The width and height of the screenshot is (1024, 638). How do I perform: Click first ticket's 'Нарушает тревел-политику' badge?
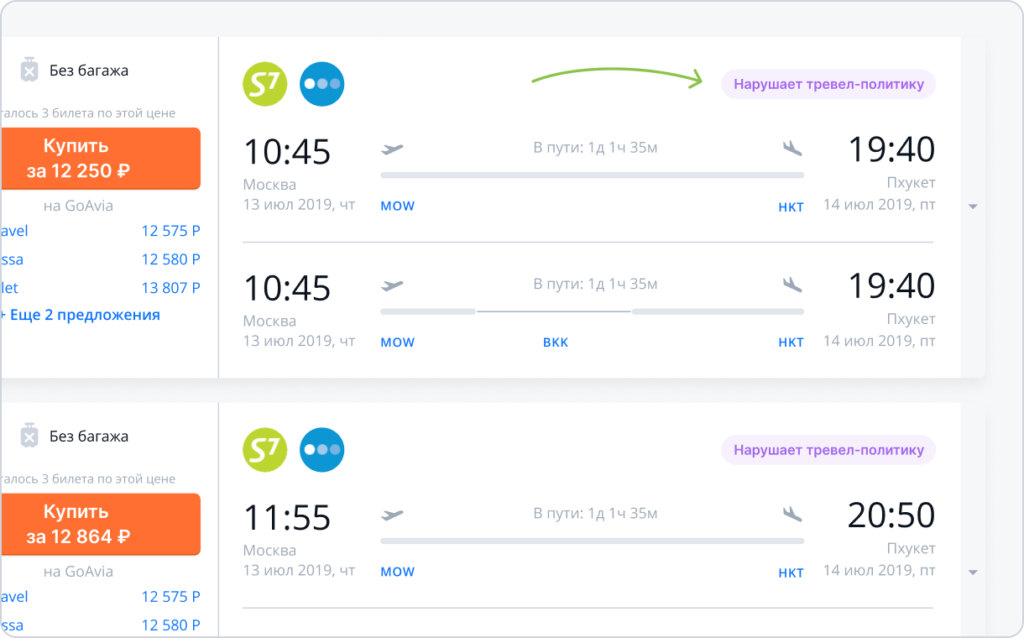click(x=828, y=84)
